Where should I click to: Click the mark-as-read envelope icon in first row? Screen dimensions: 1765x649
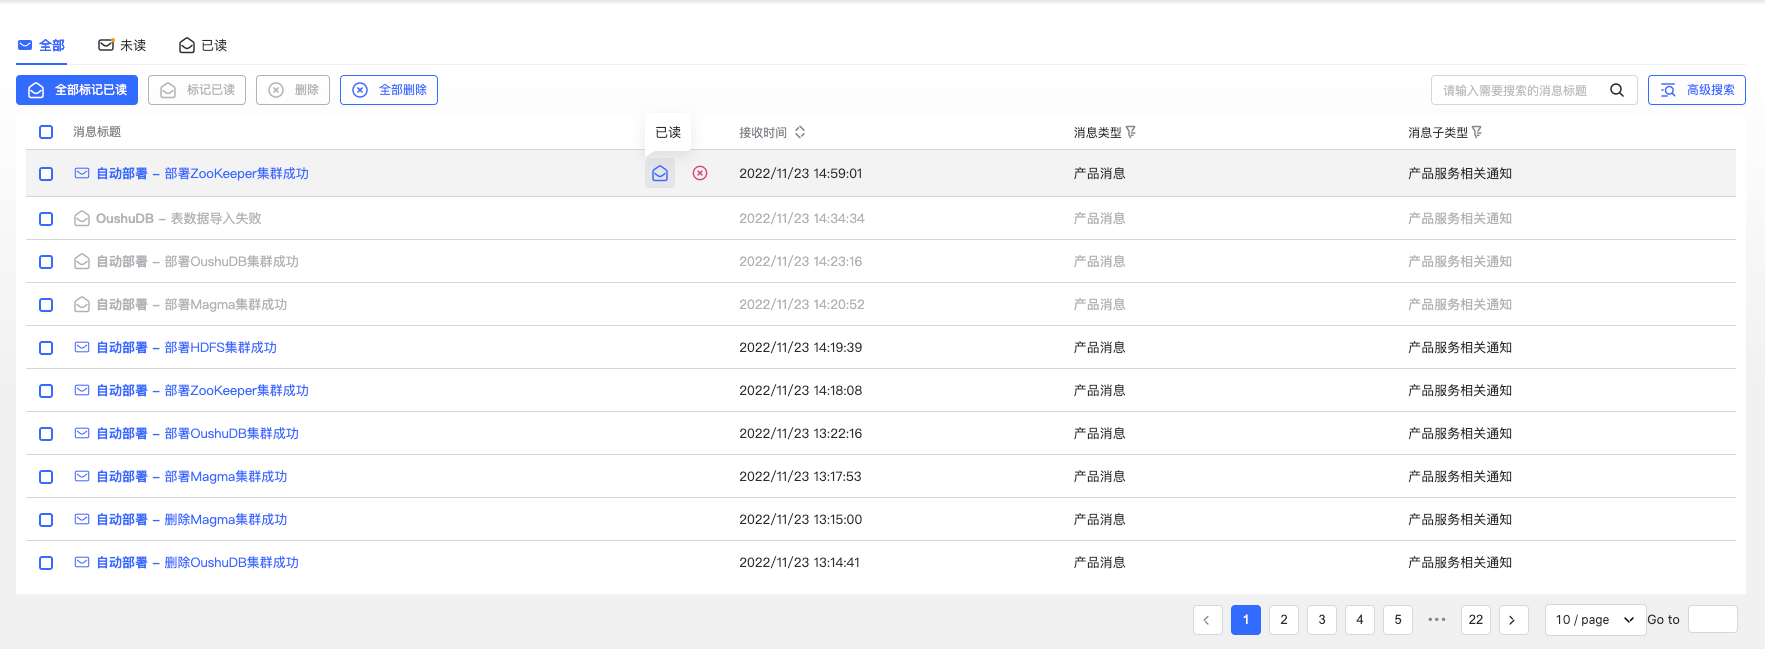(x=660, y=173)
